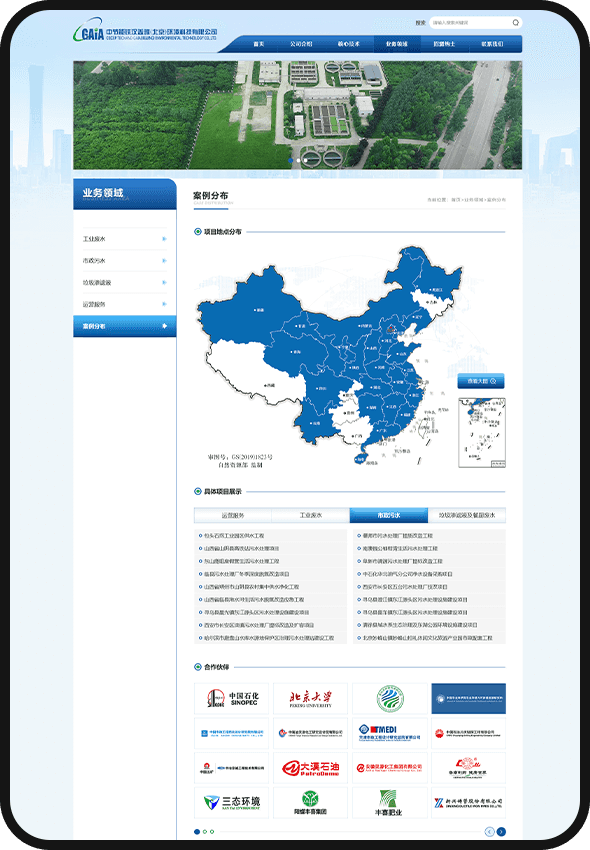Expand the 市政污水 sidebar item arrow
Screen dimensions: 590x850
[164, 261]
